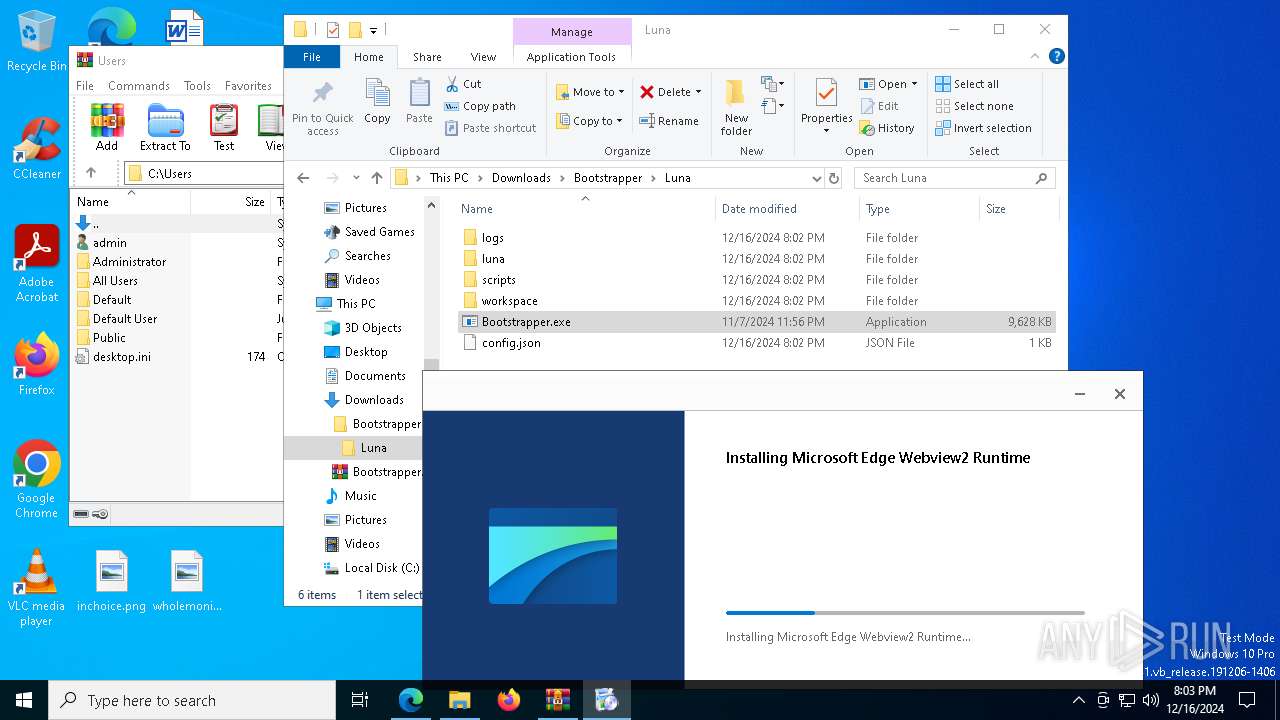This screenshot has height=720, width=1280.
Task: Open Application Tools ribbon tab
Action: (x=571, y=57)
